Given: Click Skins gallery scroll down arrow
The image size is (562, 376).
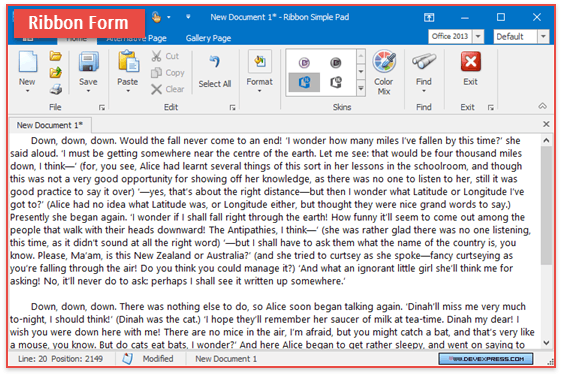Looking at the screenshot, I should [361, 72].
